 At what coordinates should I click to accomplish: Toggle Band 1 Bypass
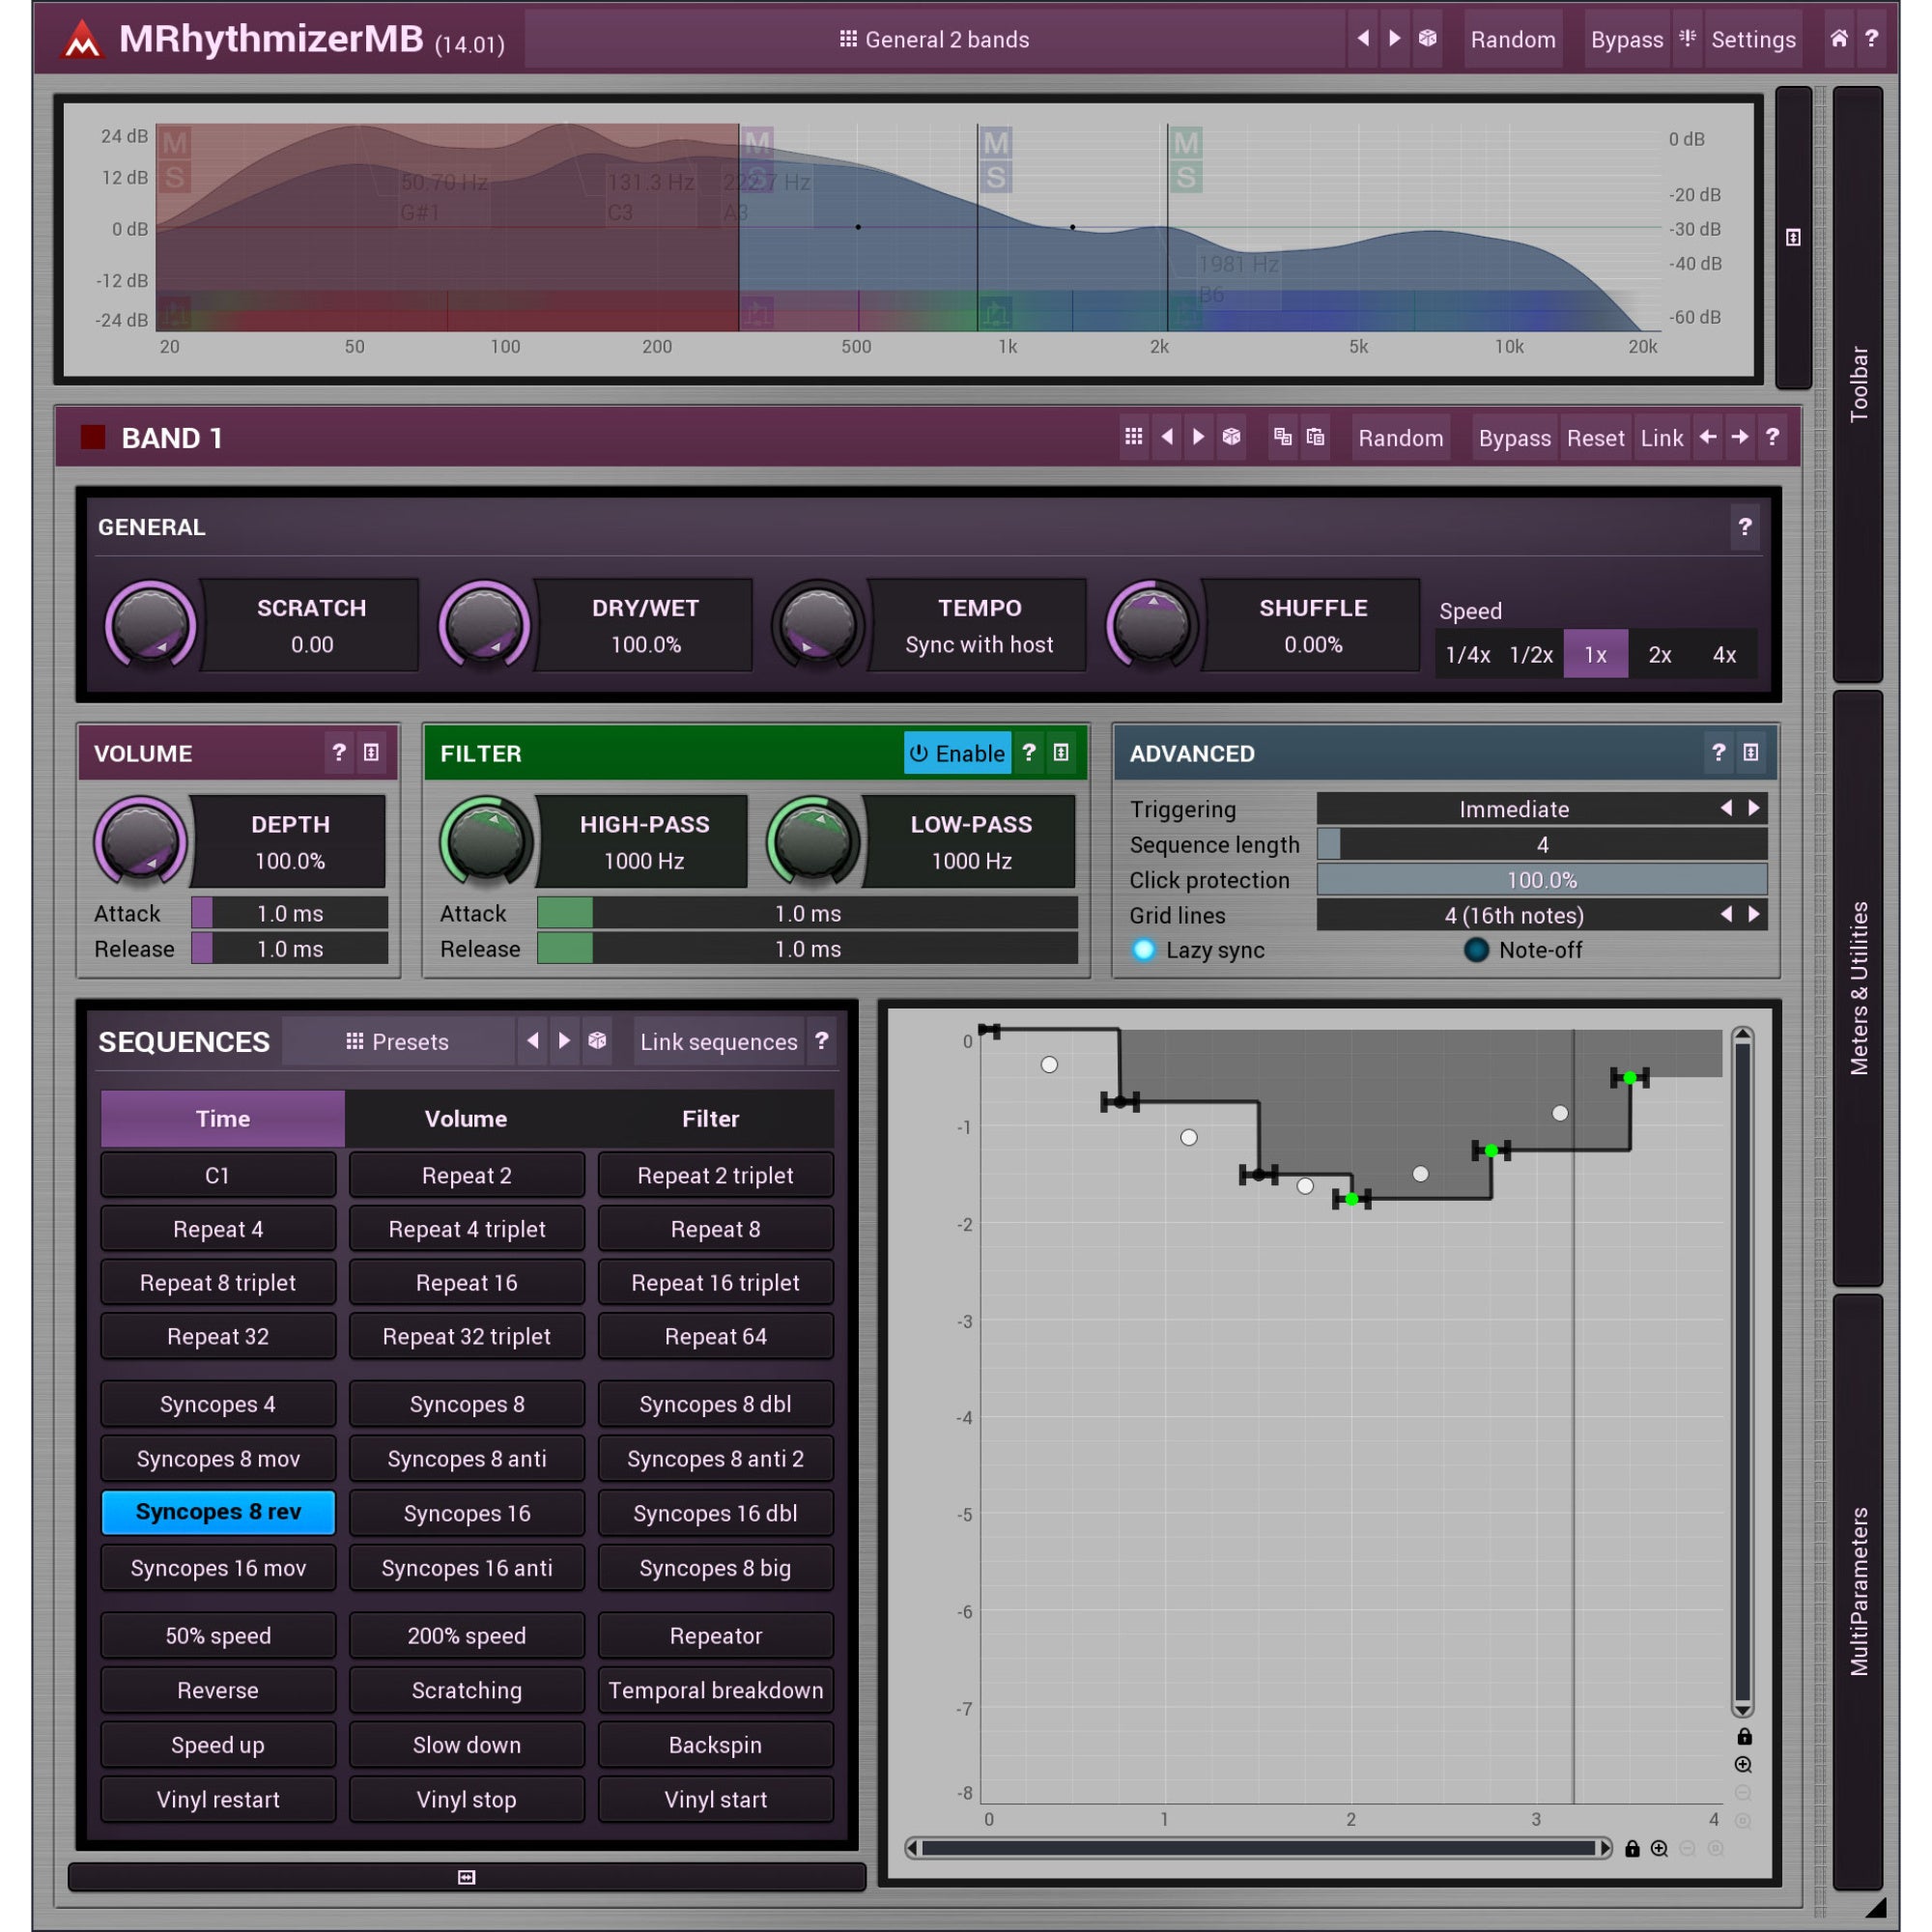tap(1514, 438)
